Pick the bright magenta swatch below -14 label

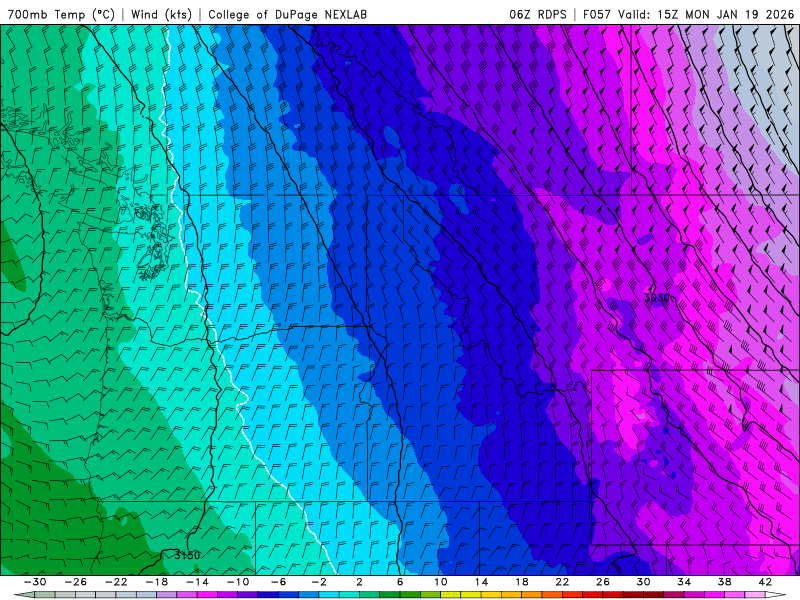[x=207, y=595]
